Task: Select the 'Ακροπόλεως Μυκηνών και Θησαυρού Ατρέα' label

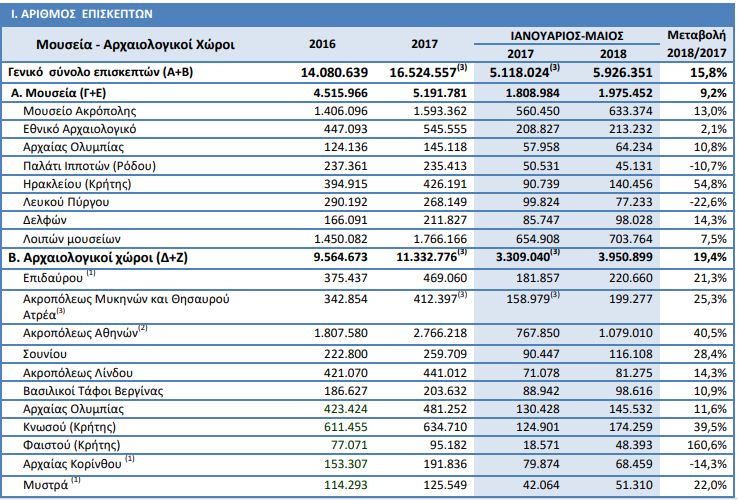Action: (126, 306)
